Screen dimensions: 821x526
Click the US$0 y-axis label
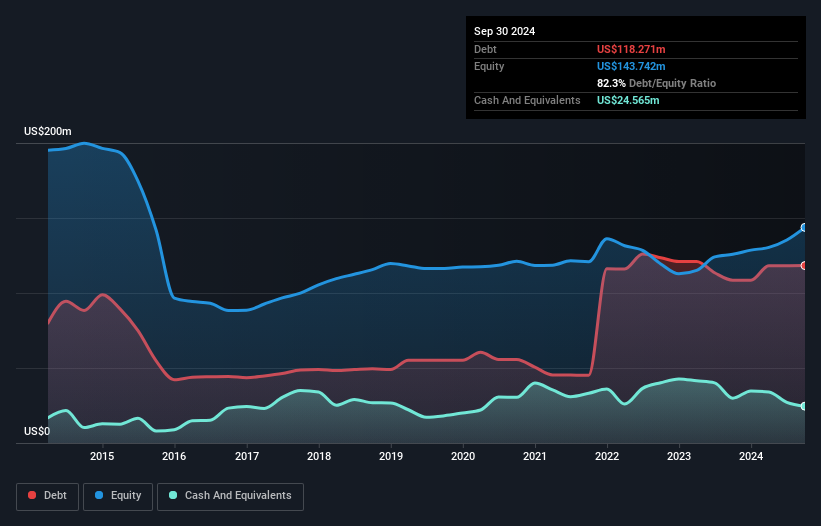(37, 431)
